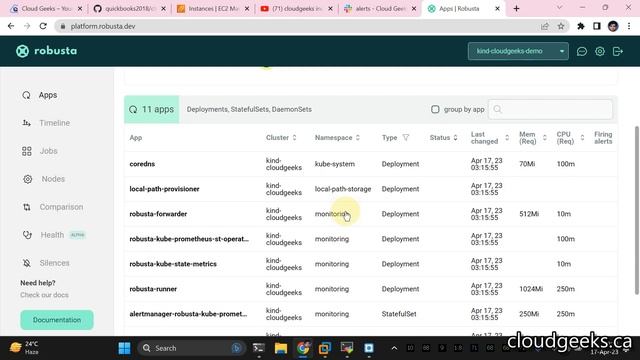The height and width of the screenshot is (360, 640).
Task: Switch to the Instances EC2 tab
Action: click(213, 9)
